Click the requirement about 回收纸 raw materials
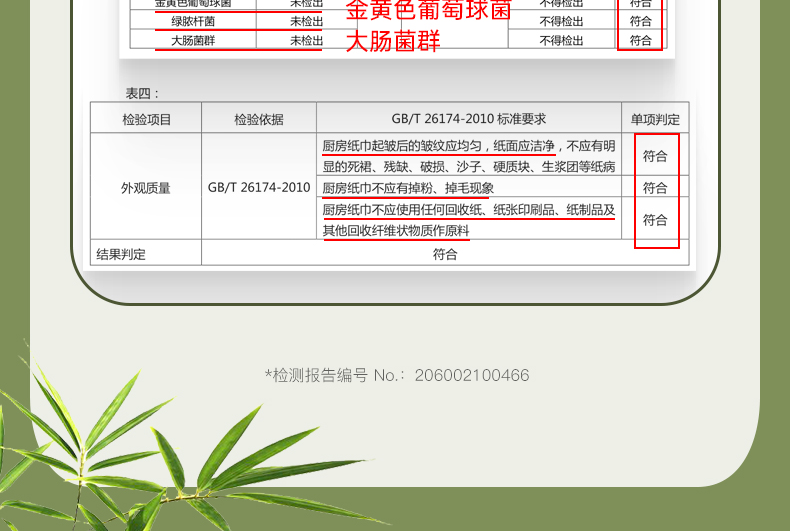Screen dimensions: 790x531 [468, 220]
